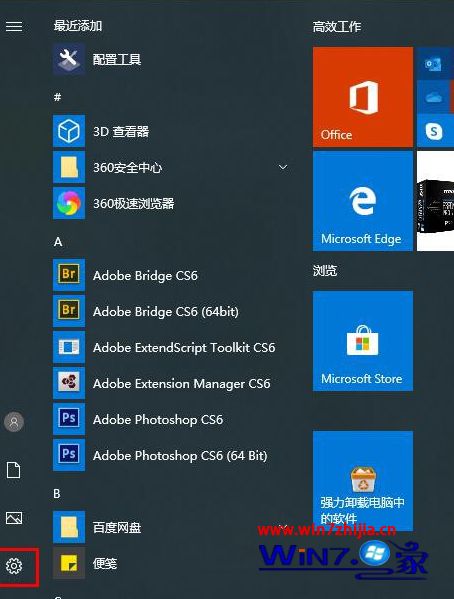Viewport: 454px width, 599px height.
Task: Open the Skype small tile
Action: (434, 131)
